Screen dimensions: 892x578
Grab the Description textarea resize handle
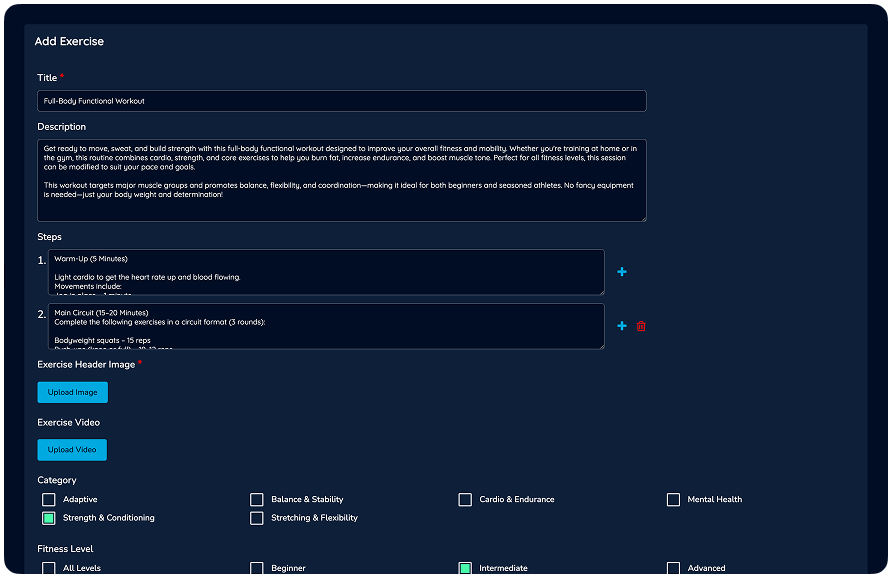click(642, 217)
